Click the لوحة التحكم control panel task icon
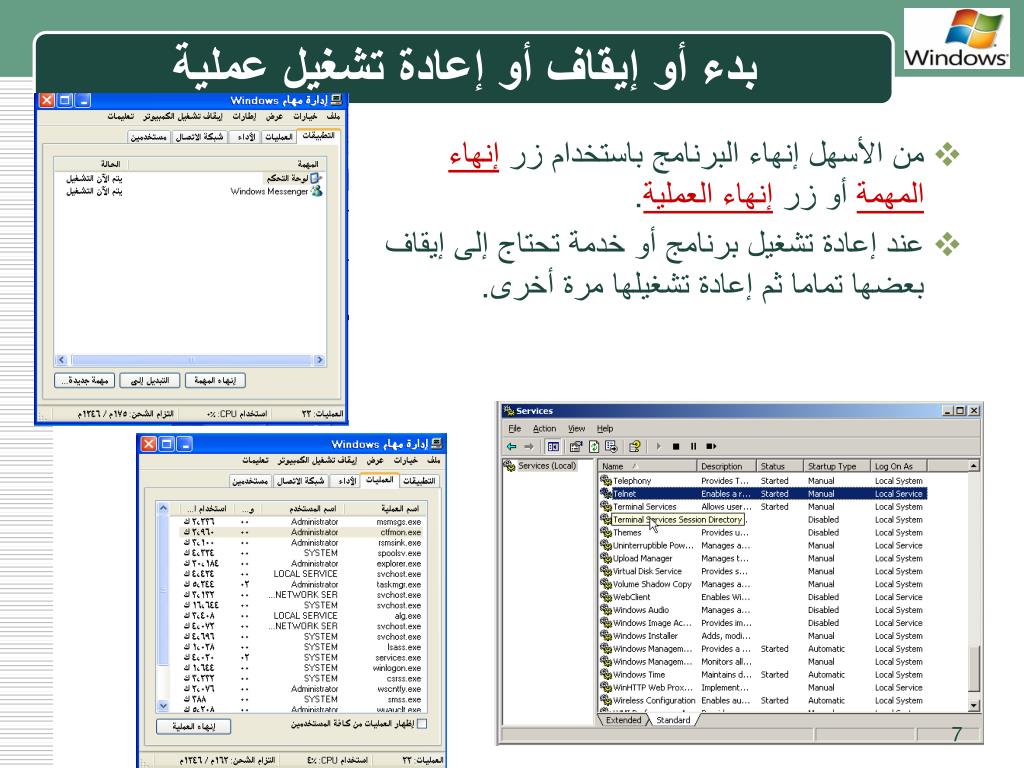 tap(317, 178)
